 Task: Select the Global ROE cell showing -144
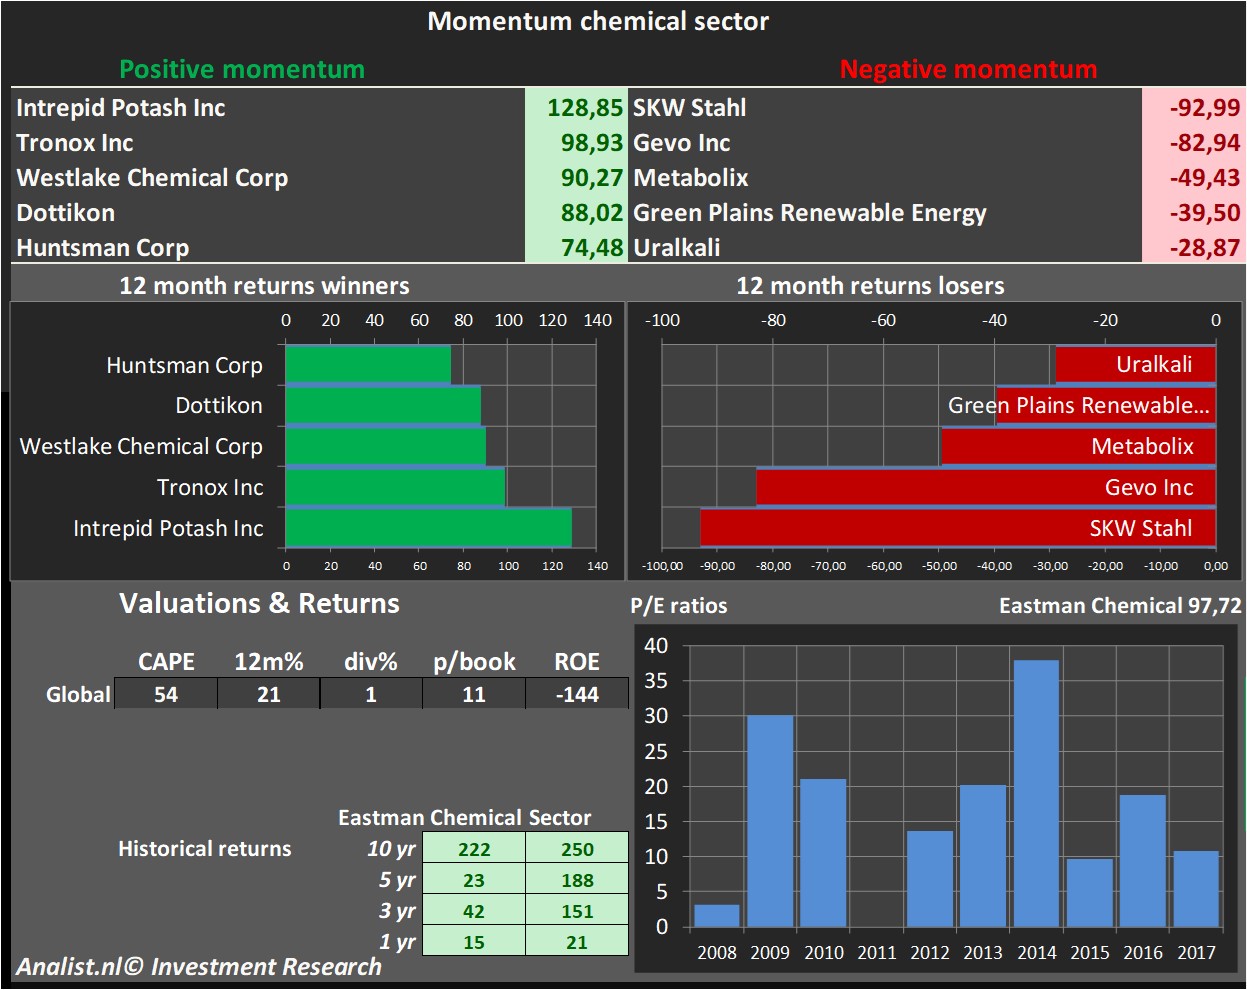[577, 694]
